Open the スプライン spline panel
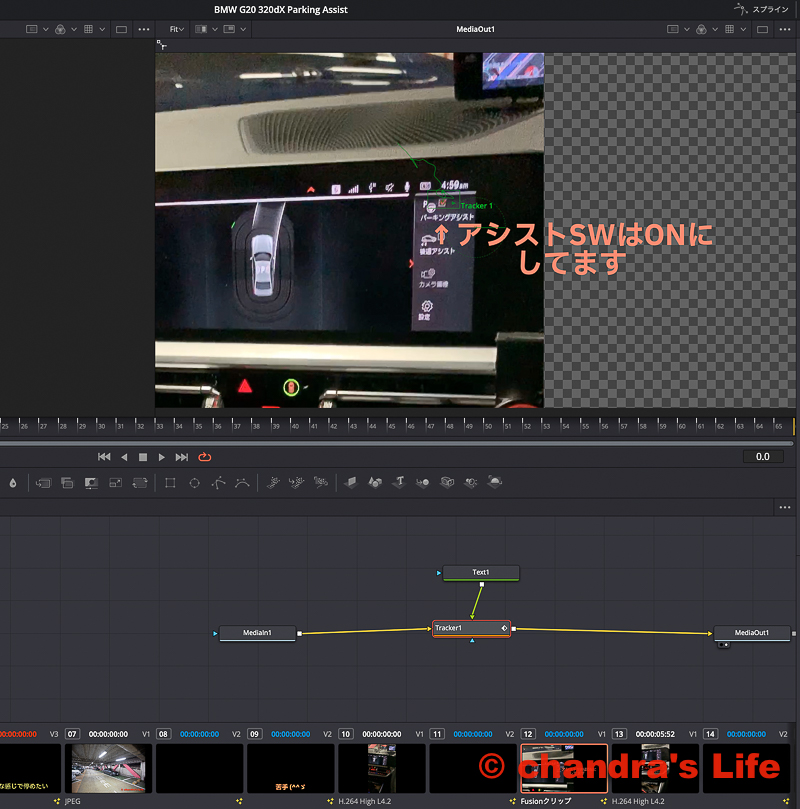The width and height of the screenshot is (800, 809). coord(762,9)
